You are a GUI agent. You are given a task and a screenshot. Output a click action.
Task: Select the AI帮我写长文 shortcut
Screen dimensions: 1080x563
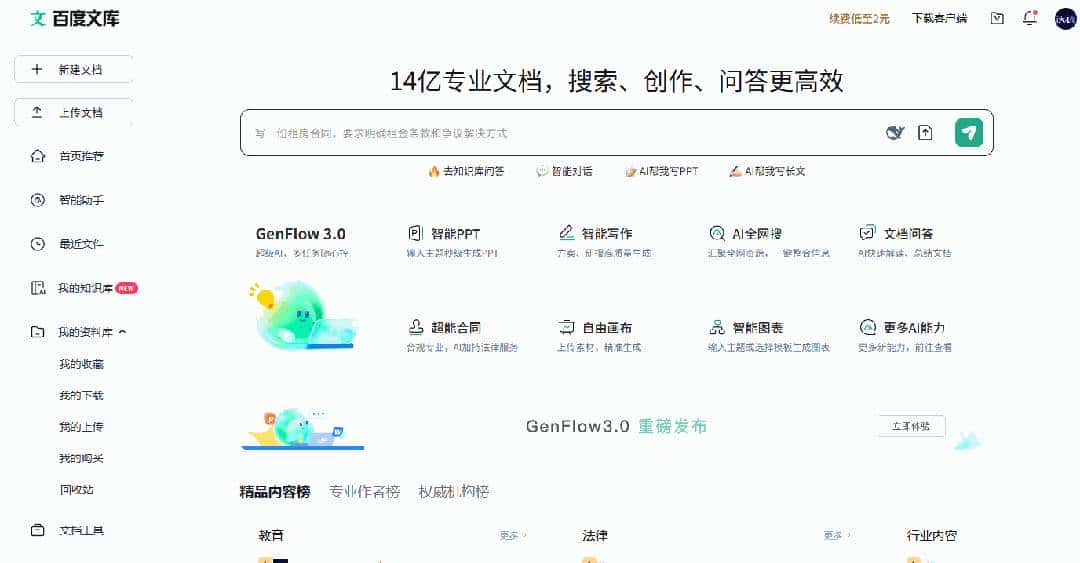tap(767, 171)
